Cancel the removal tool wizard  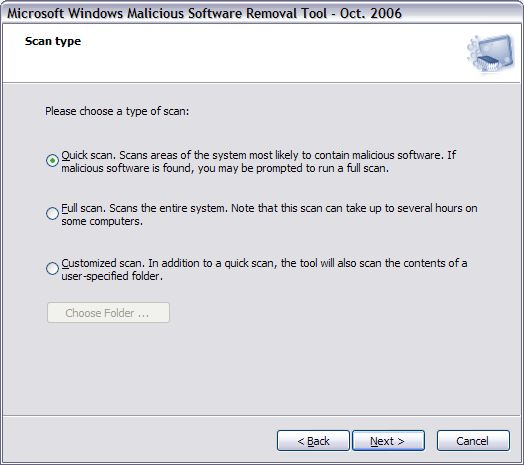point(473,441)
